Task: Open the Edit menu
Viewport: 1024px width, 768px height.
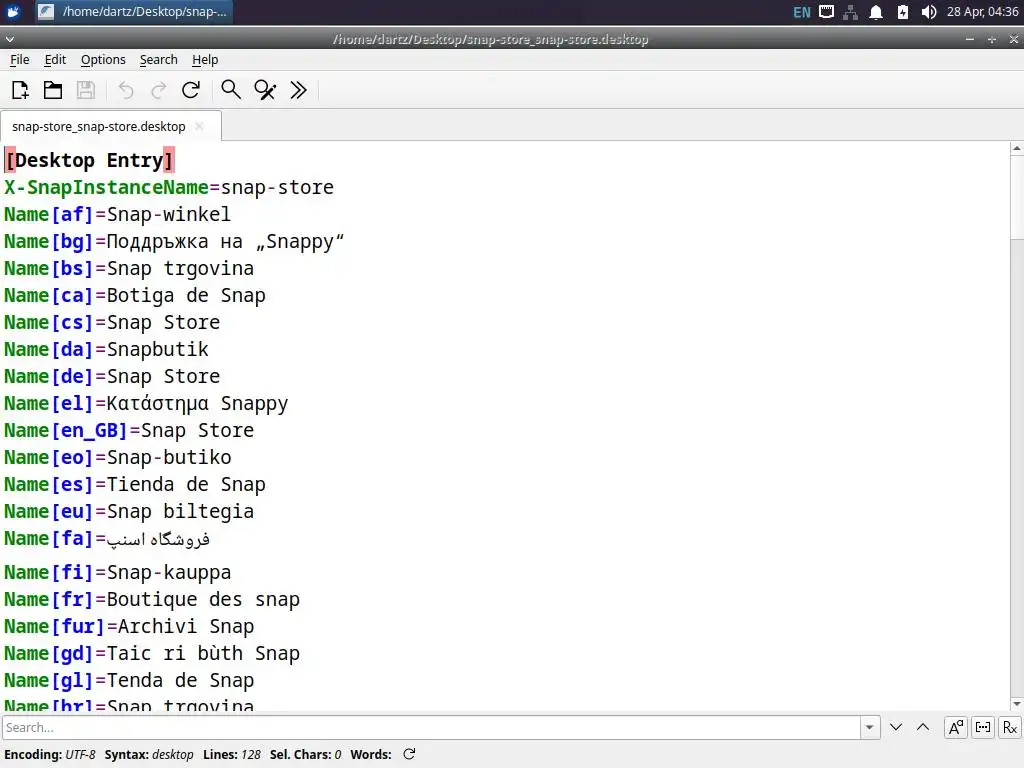Action: 55,59
